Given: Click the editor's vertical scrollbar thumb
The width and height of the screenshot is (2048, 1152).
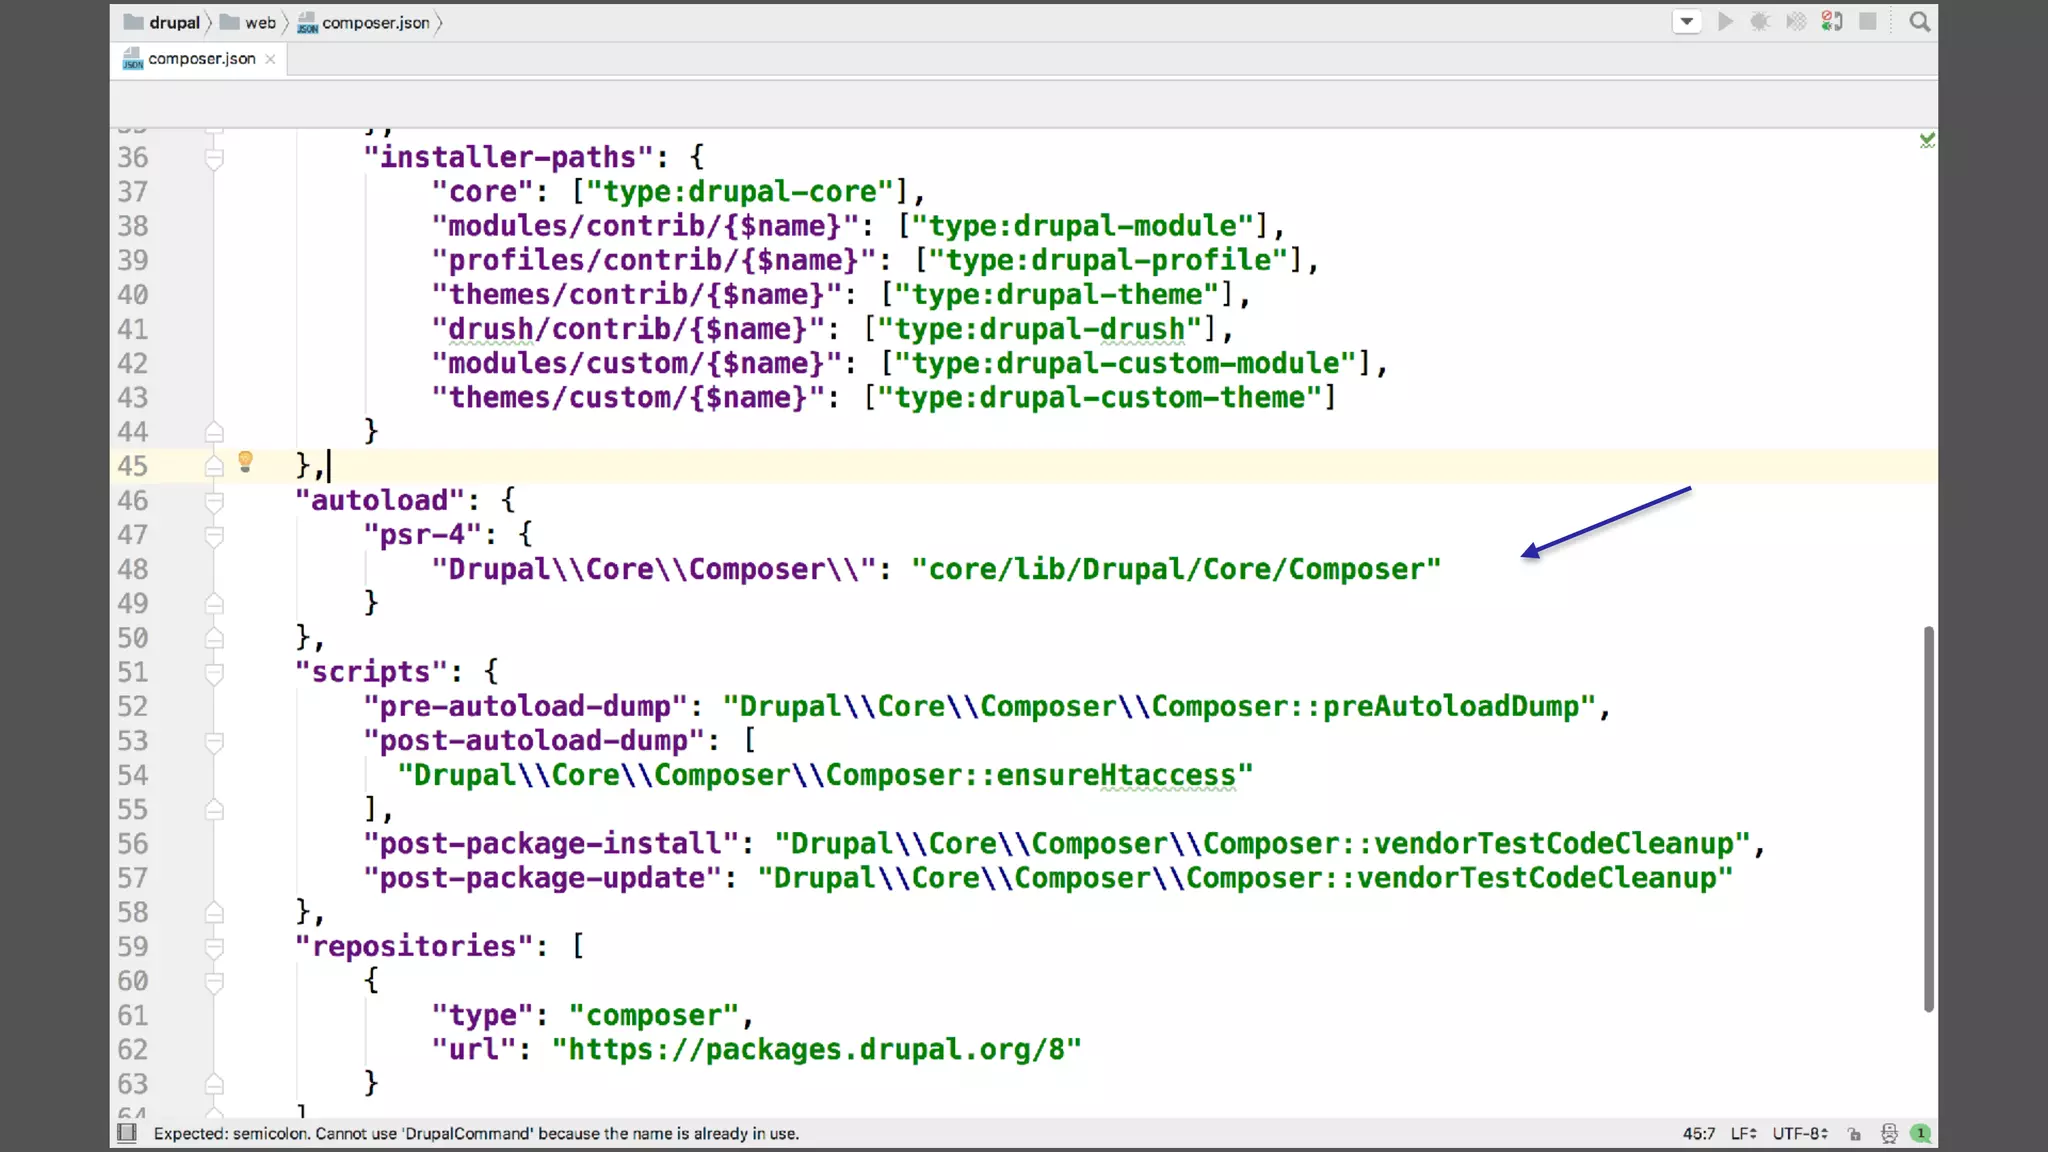Looking at the screenshot, I should click(x=1928, y=818).
